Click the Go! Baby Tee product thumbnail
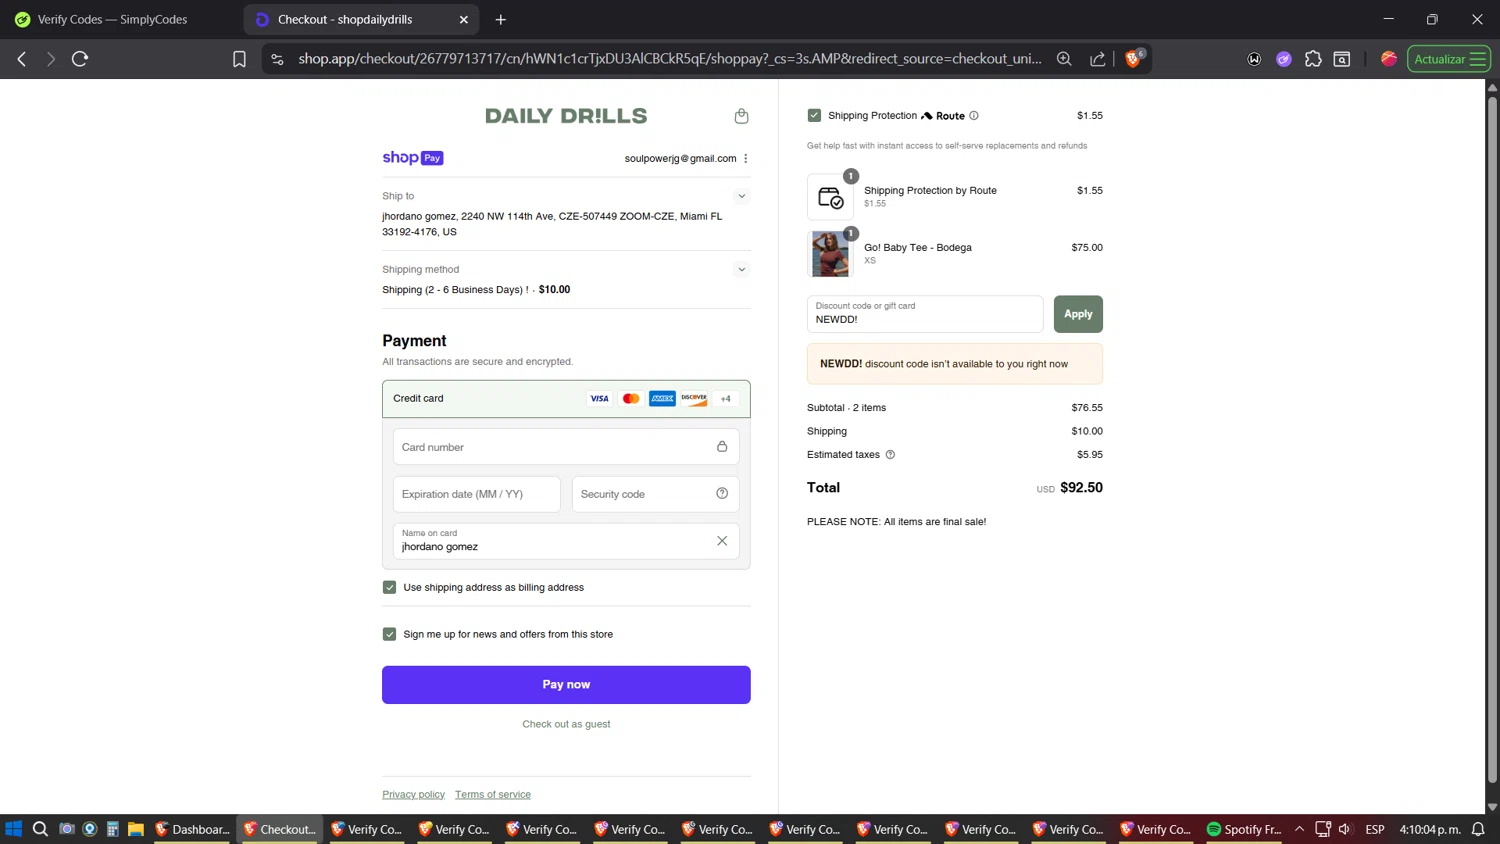 pos(830,254)
